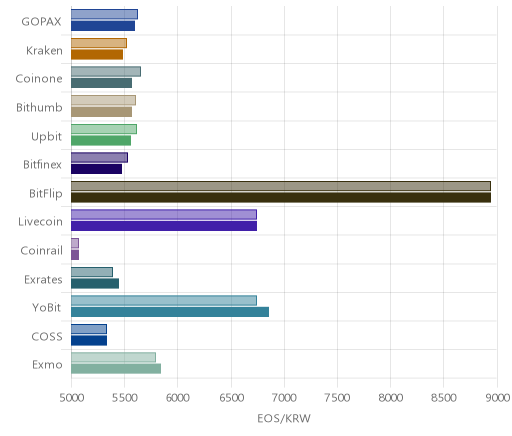The image size is (512, 436).
Task: Click the dark BitFlip bar
Action: pos(281,198)
